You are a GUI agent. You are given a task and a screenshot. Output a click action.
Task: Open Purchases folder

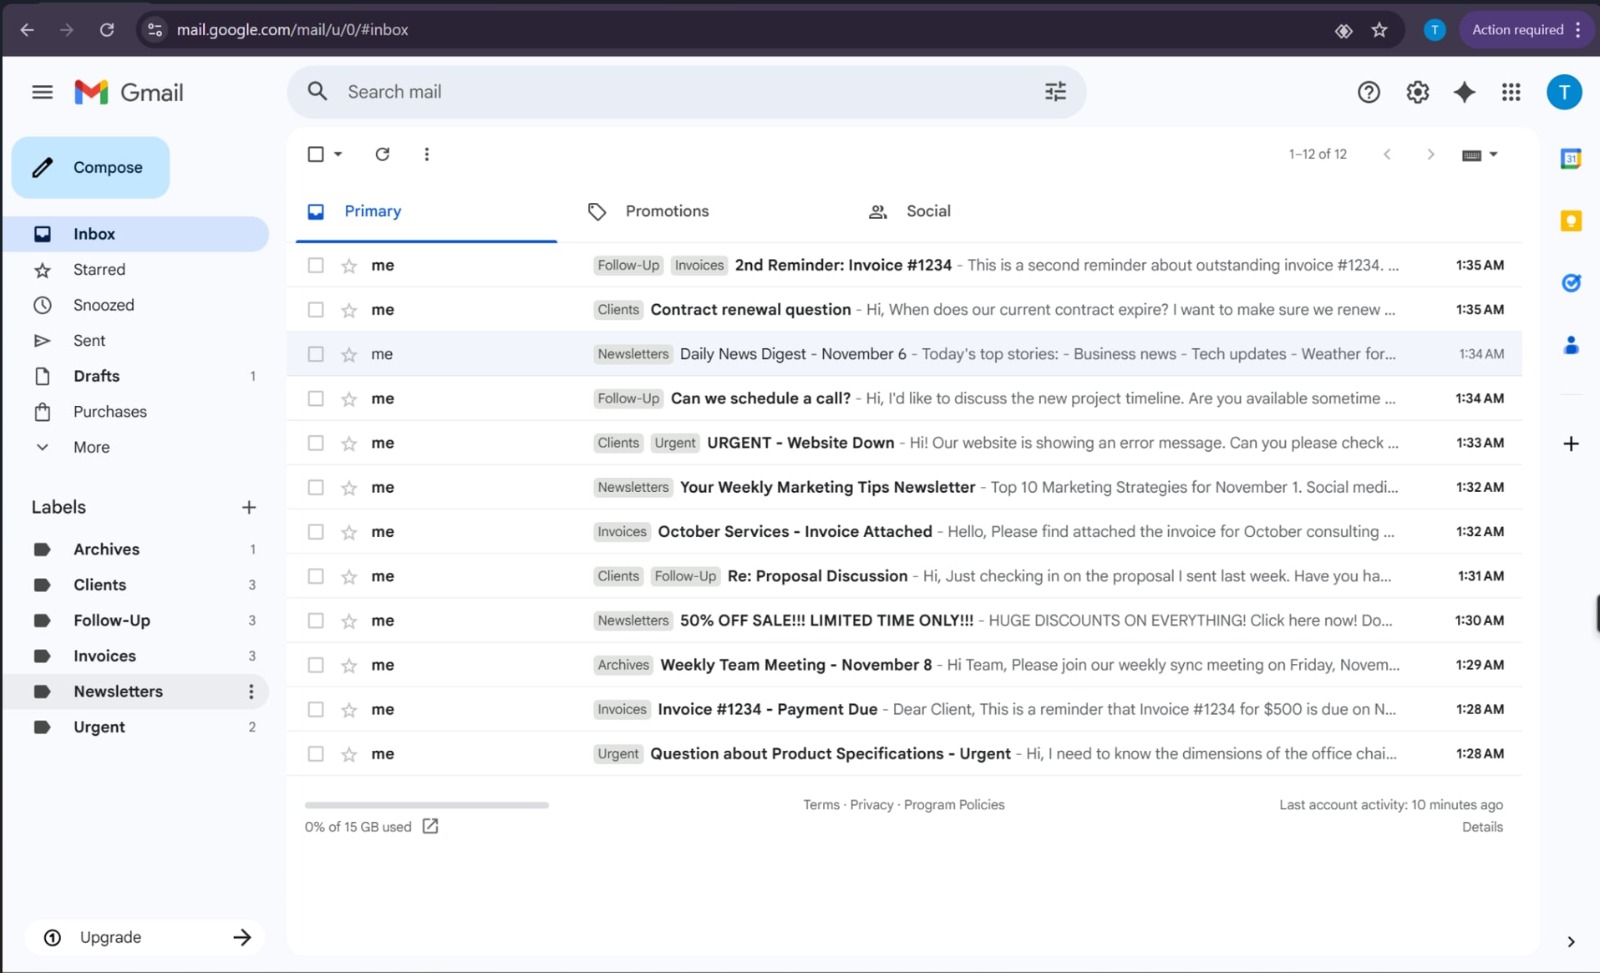click(x=135, y=412)
